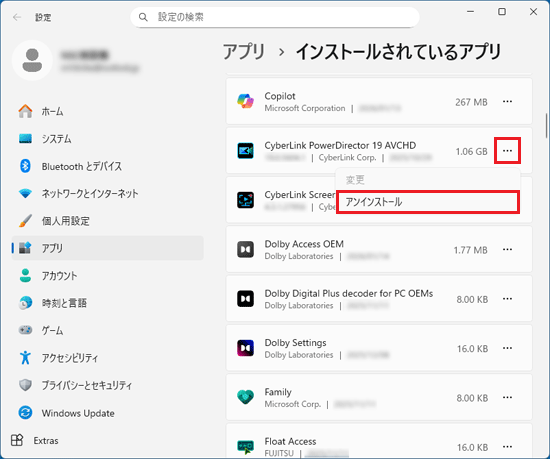
Task: Focus the 設定の検索 search field
Action: click(x=275, y=17)
